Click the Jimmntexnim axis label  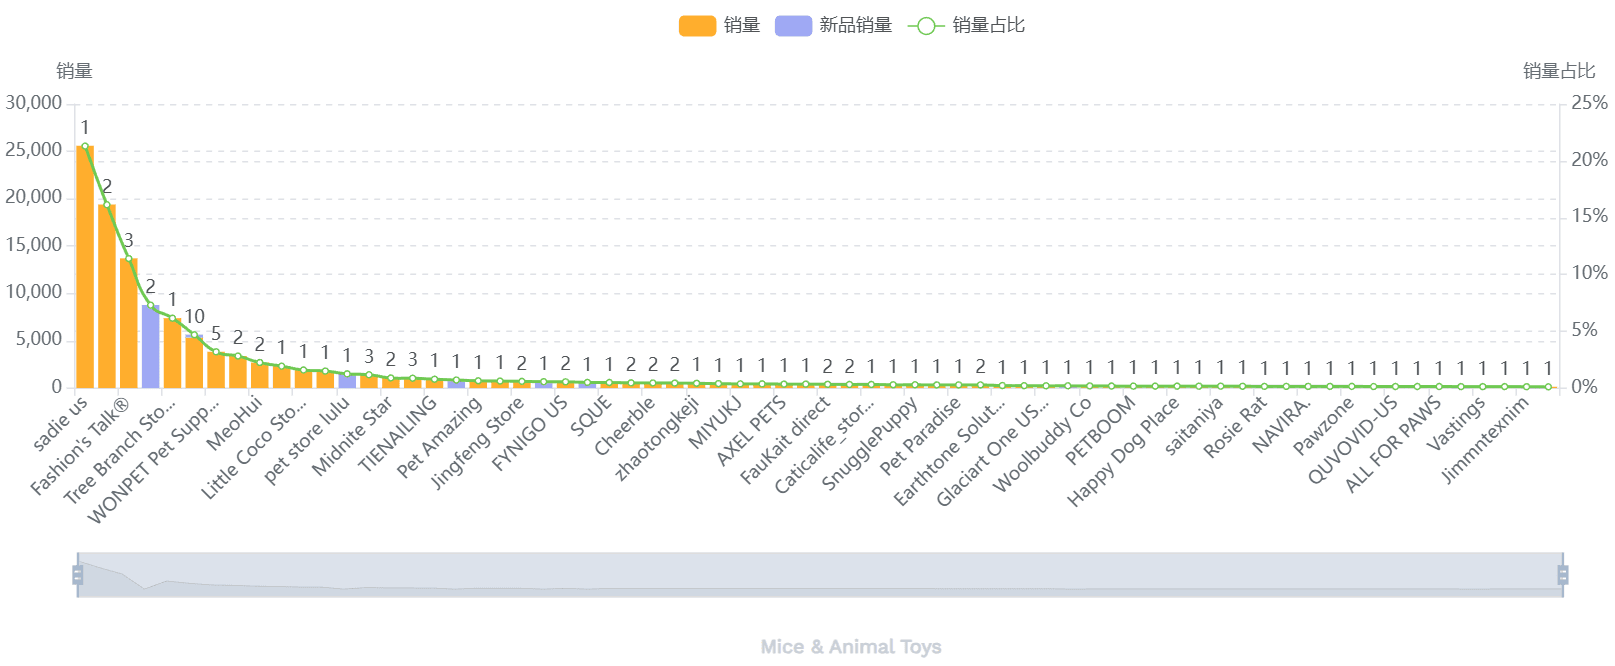coord(1486,440)
